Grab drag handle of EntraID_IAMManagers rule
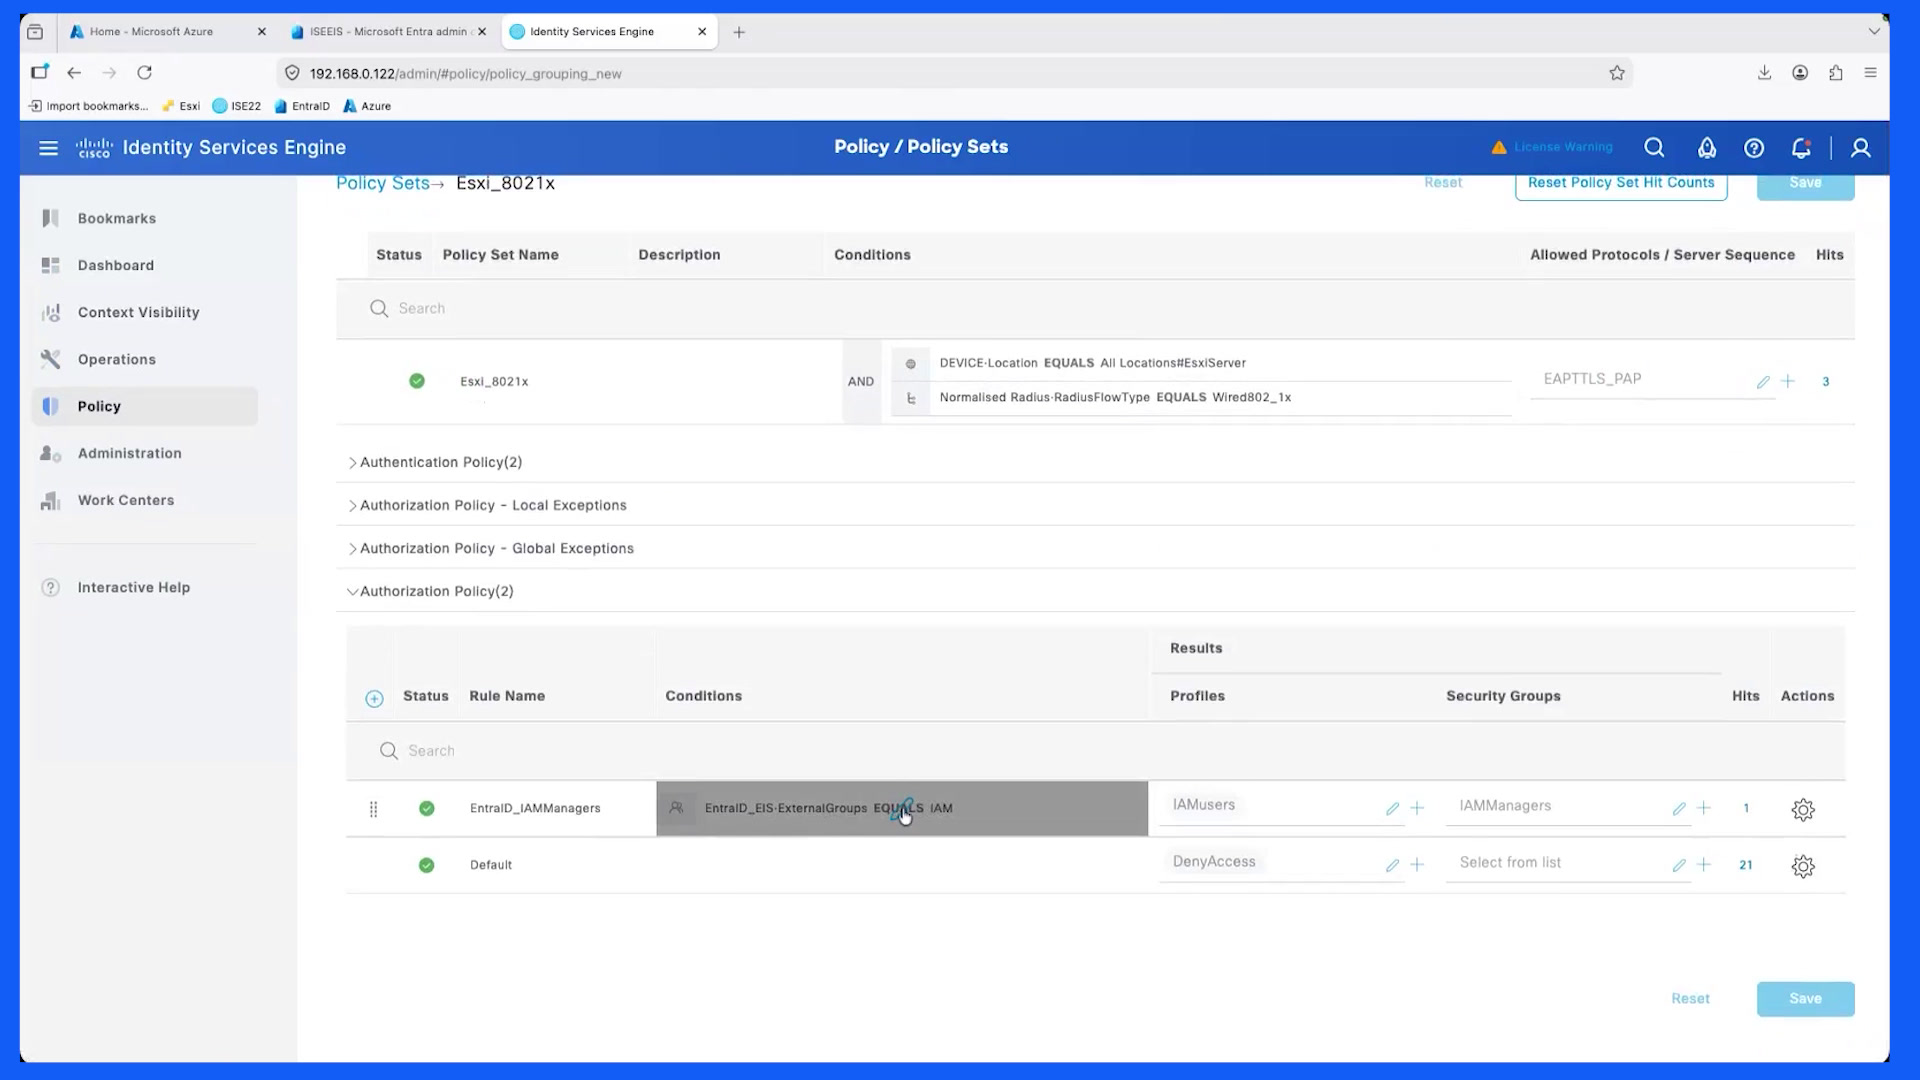The height and width of the screenshot is (1080, 1920). pyautogui.click(x=373, y=809)
